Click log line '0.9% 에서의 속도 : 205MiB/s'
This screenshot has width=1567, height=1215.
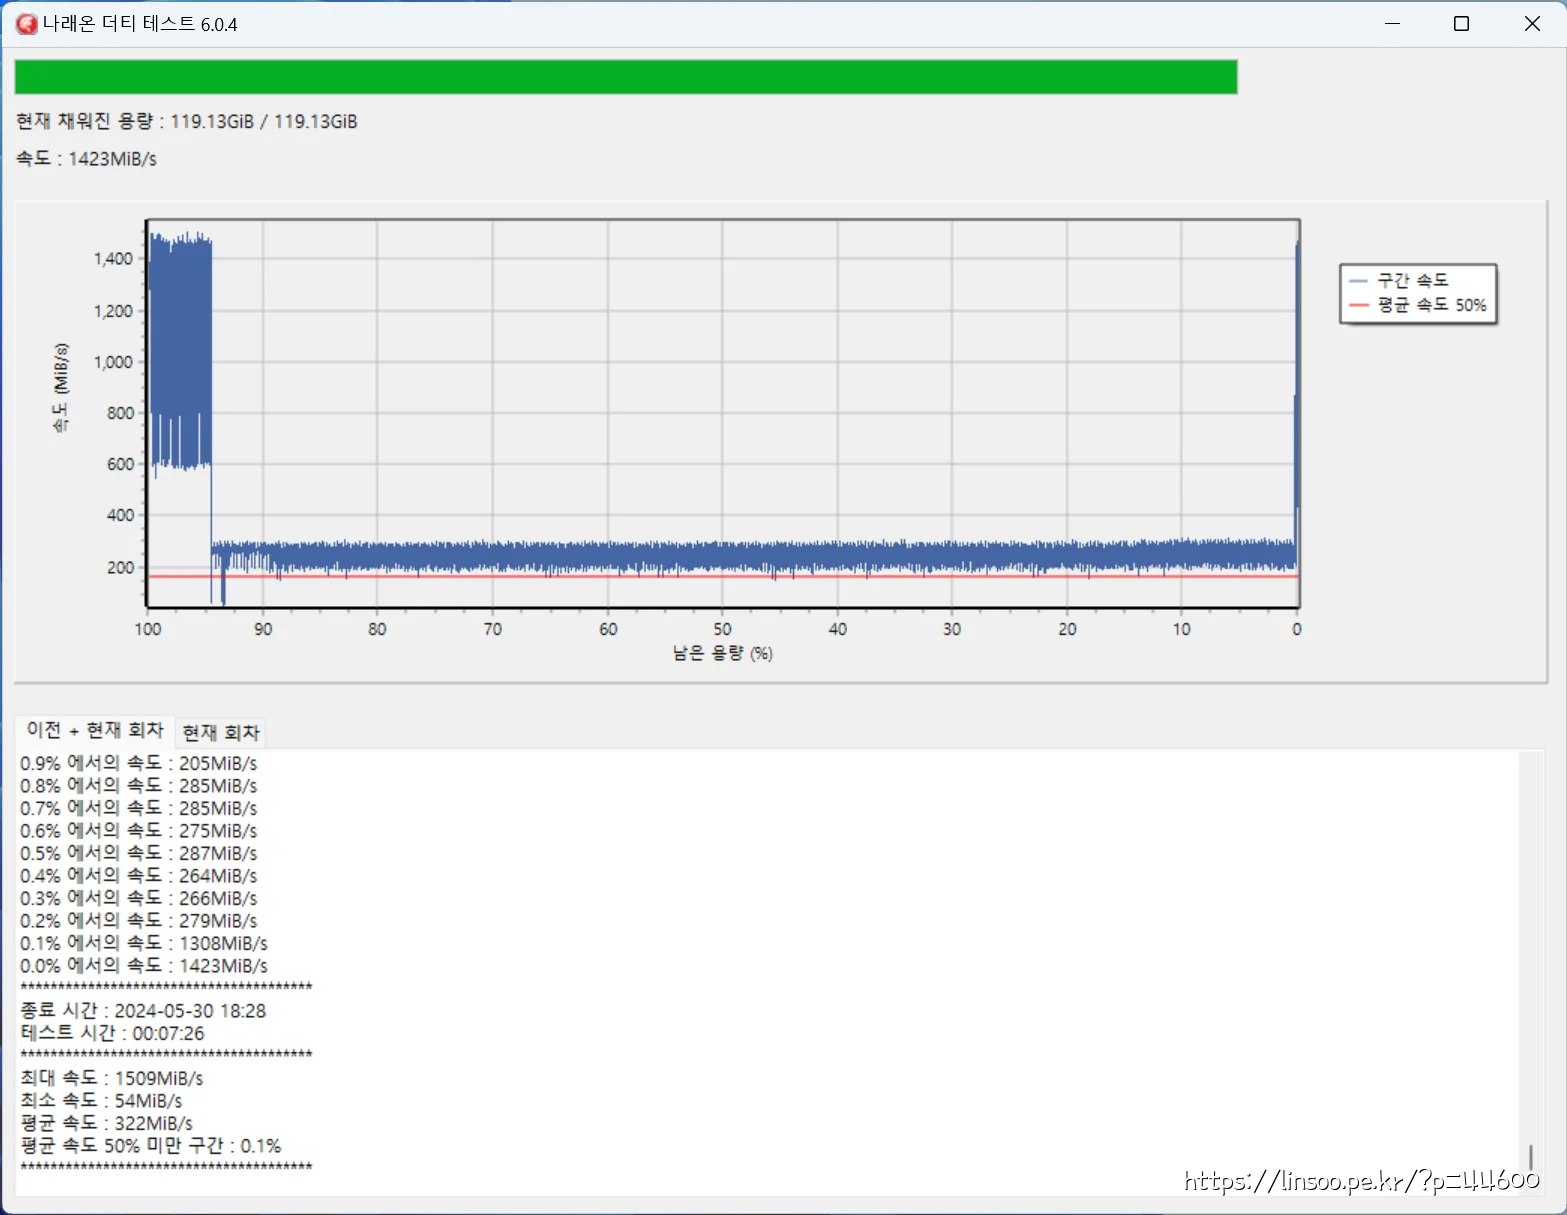pyautogui.click(x=139, y=763)
